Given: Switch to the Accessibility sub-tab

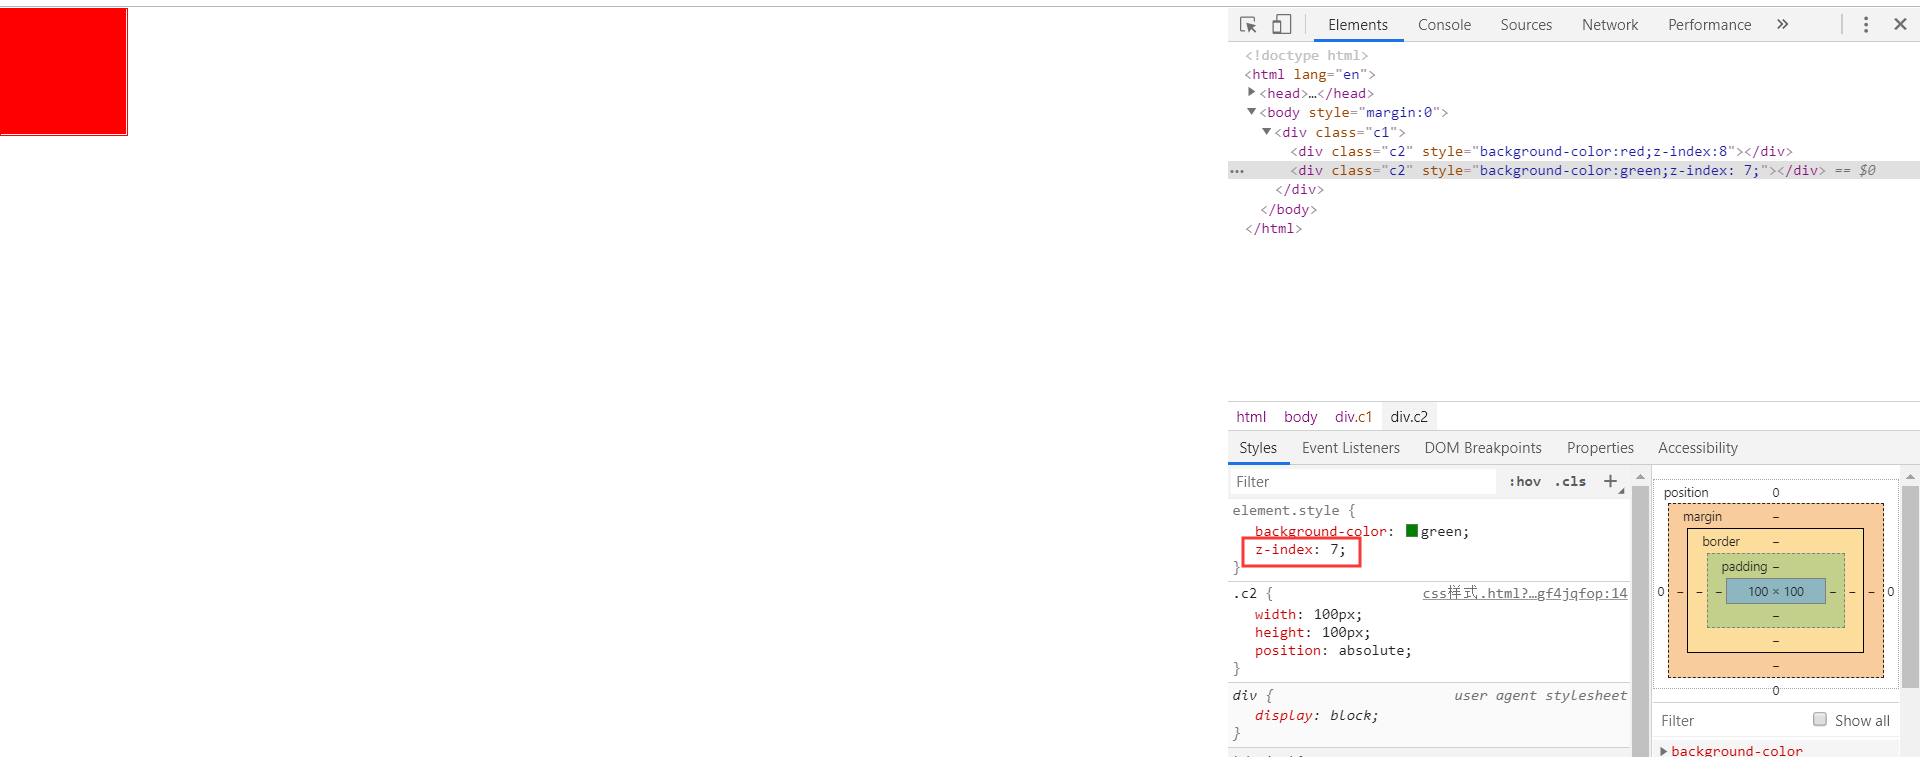Looking at the screenshot, I should (1697, 448).
